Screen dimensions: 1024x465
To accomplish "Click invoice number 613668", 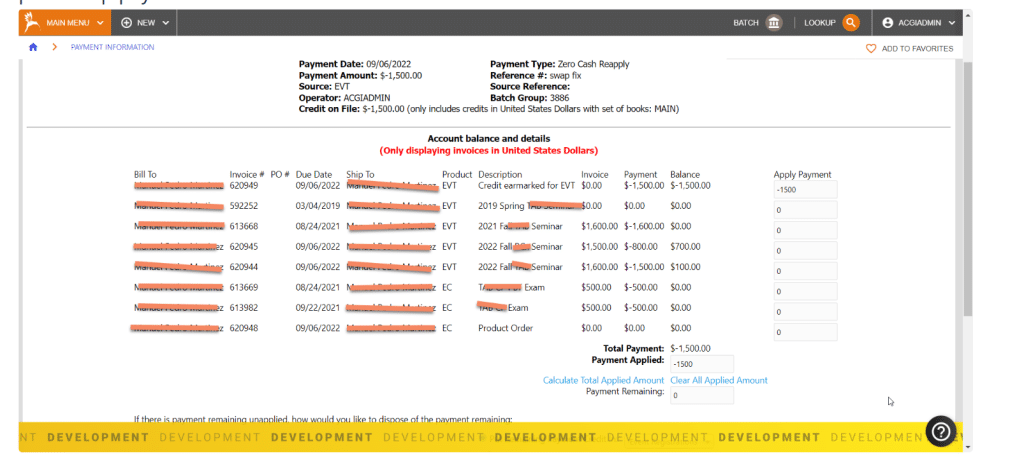I will coord(244,226).
